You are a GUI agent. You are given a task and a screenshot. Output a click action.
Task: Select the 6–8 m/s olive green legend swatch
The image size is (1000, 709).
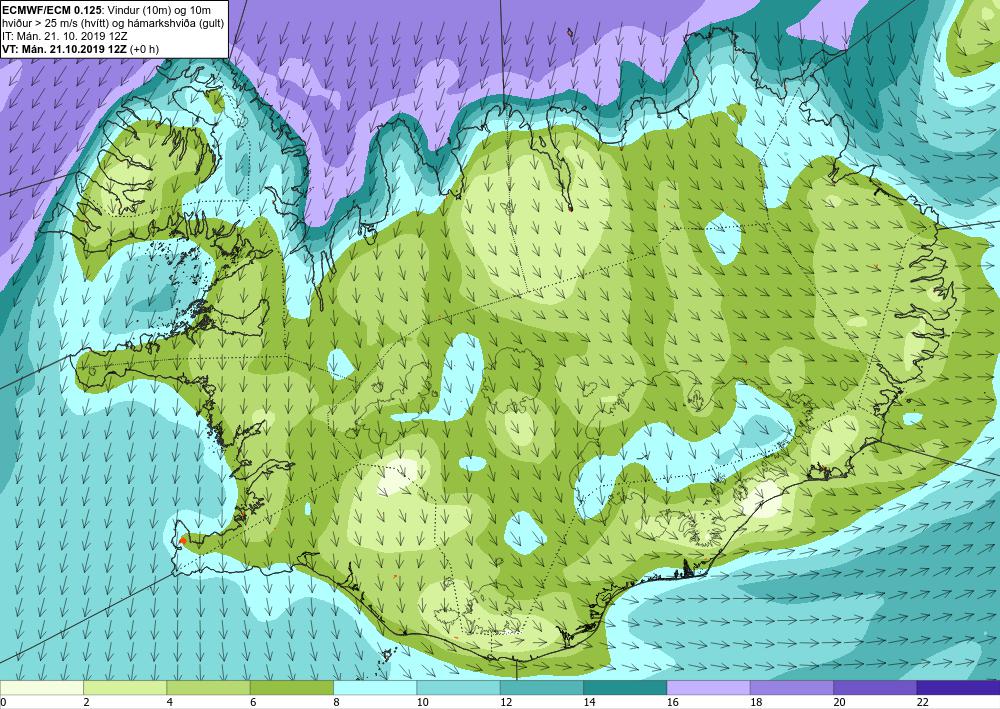[292, 688]
